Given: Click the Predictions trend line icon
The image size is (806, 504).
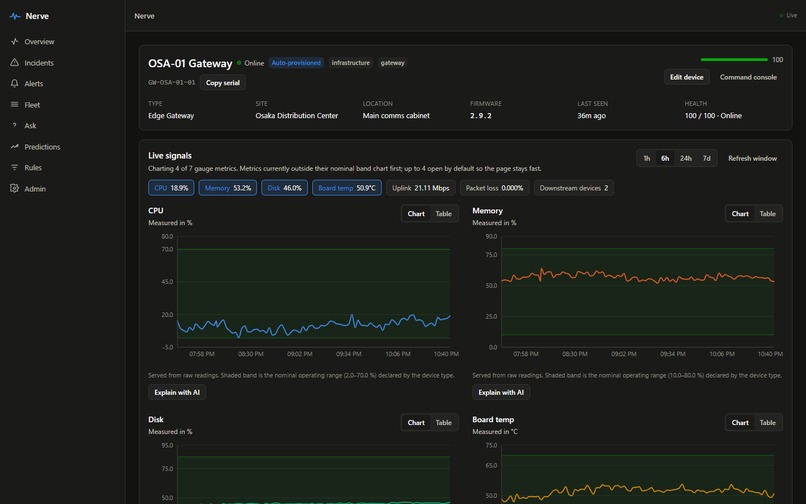Looking at the screenshot, I should (x=14, y=147).
